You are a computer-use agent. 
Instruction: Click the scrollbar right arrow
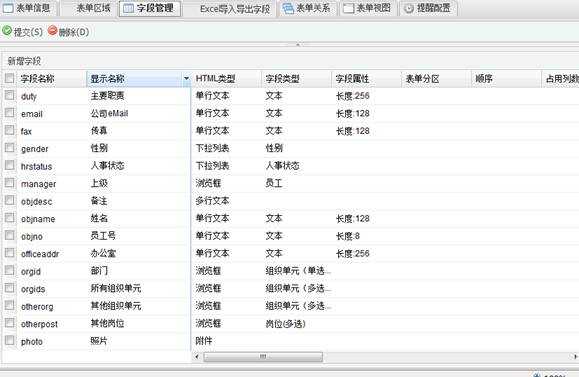point(575,357)
